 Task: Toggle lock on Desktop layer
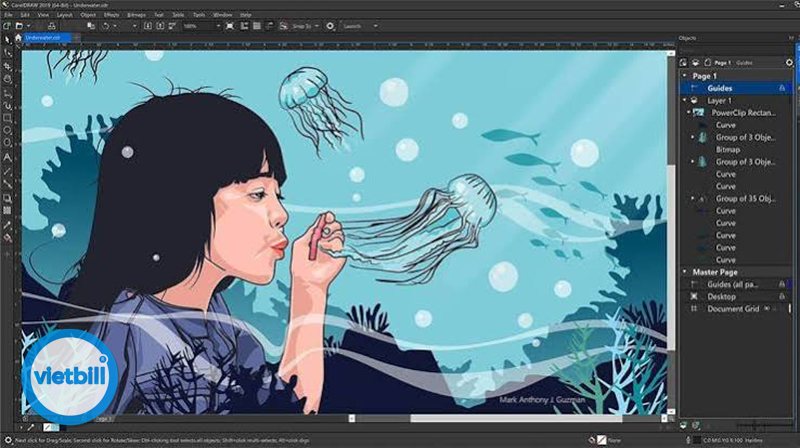782,296
